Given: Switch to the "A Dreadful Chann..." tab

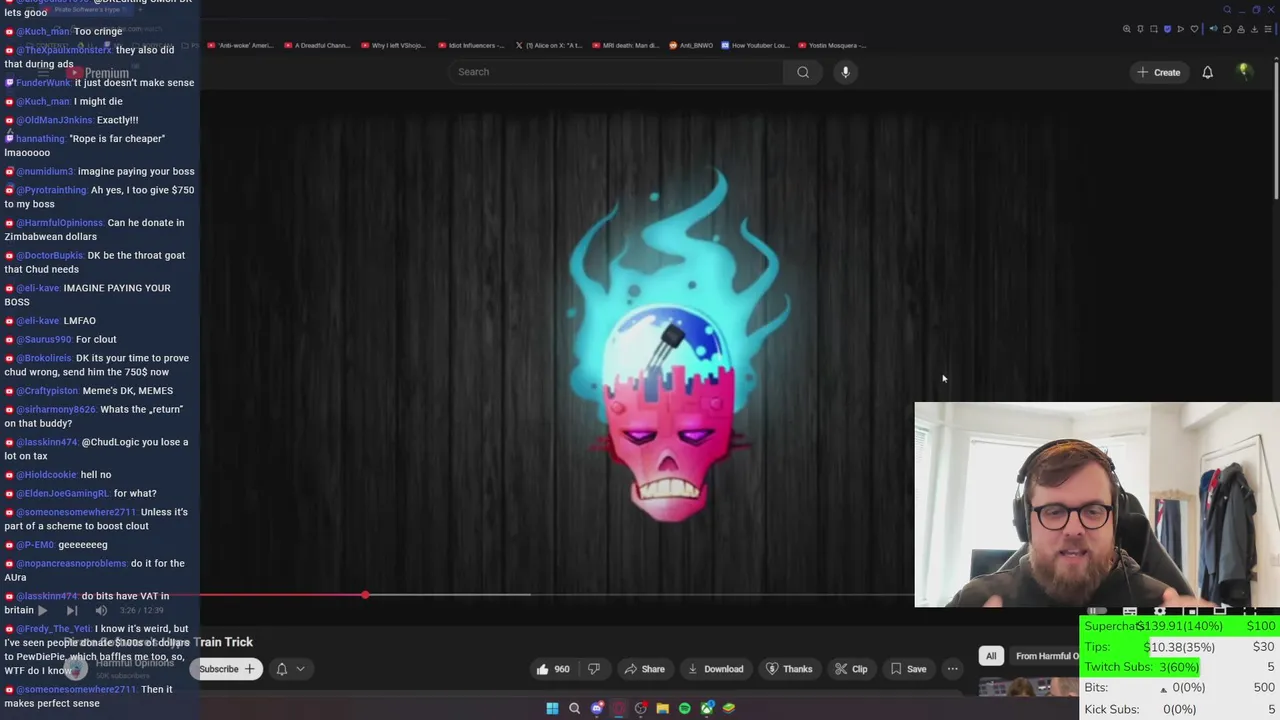Looking at the screenshot, I should pyautogui.click(x=316, y=45).
